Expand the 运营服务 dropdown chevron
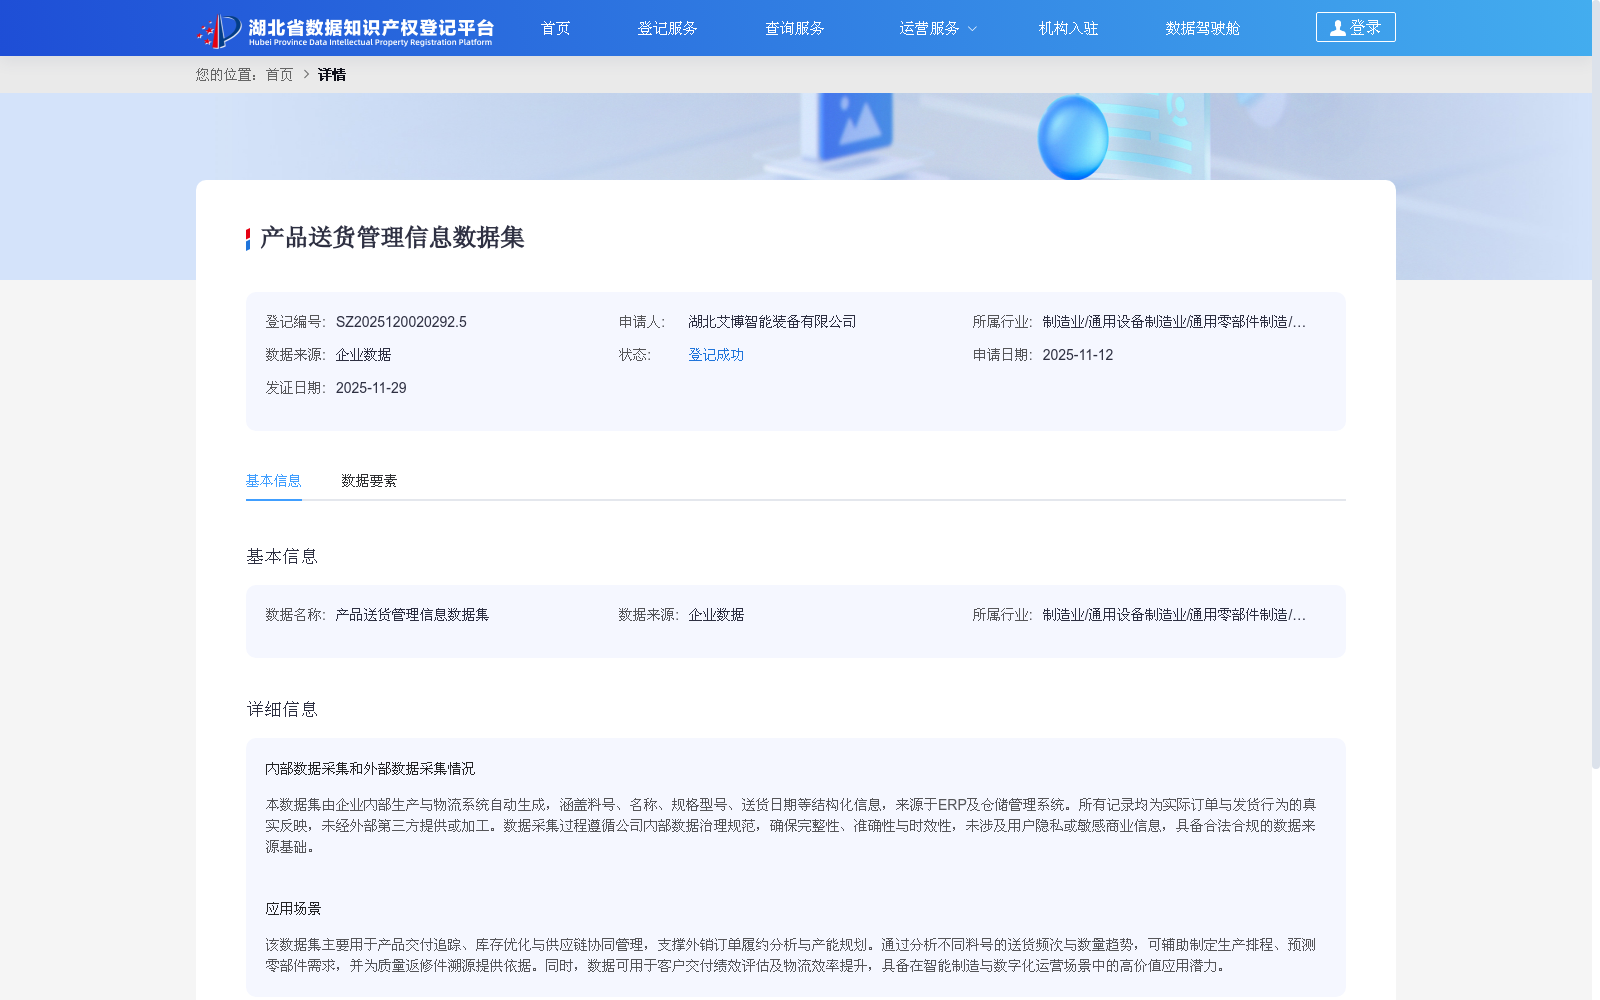This screenshot has width=1600, height=1000. click(x=972, y=29)
